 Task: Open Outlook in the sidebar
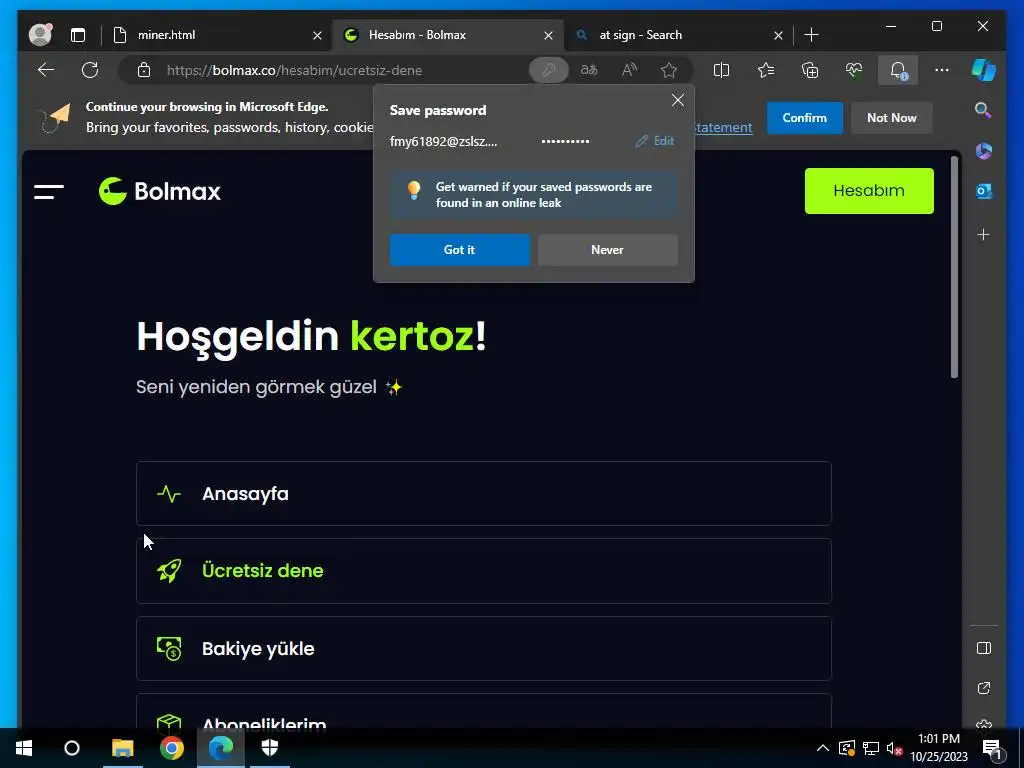click(984, 191)
